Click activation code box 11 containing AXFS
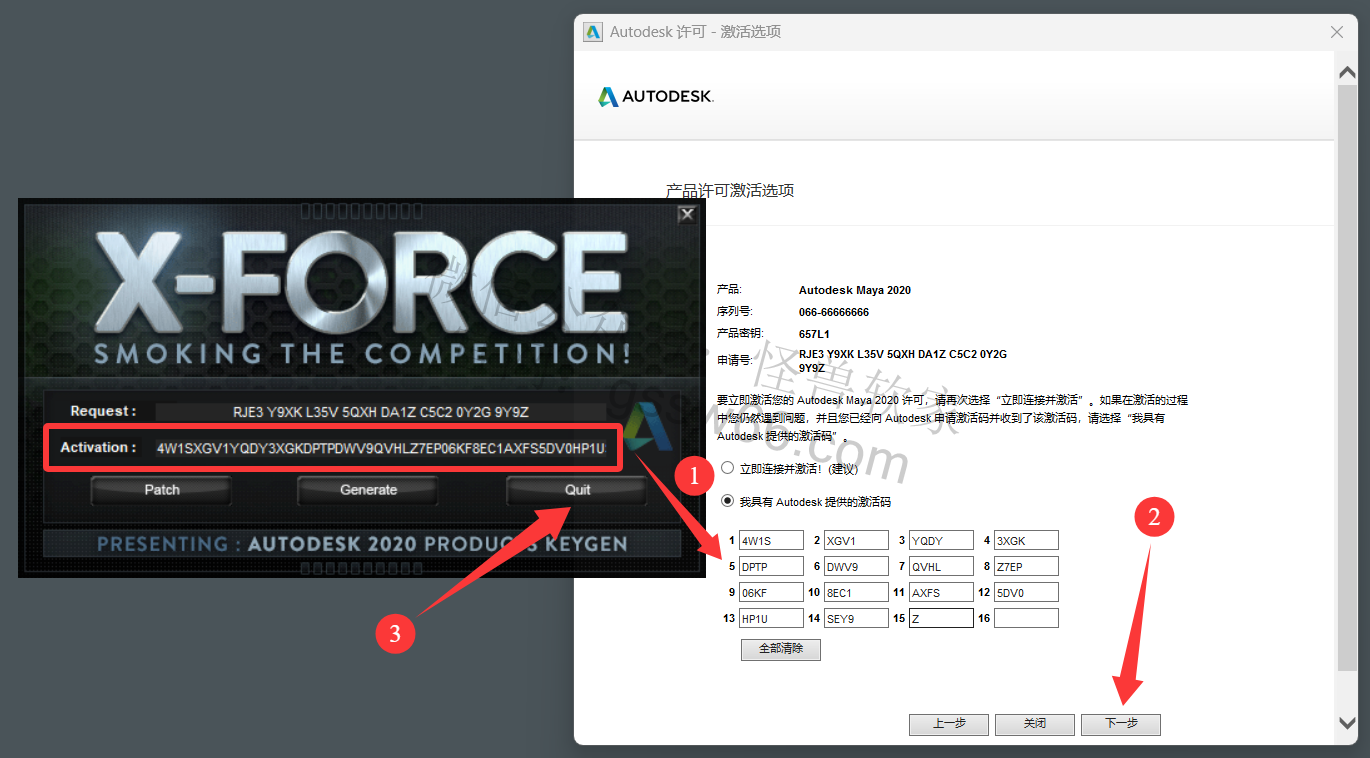Viewport: 1370px width, 758px height. point(941,593)
